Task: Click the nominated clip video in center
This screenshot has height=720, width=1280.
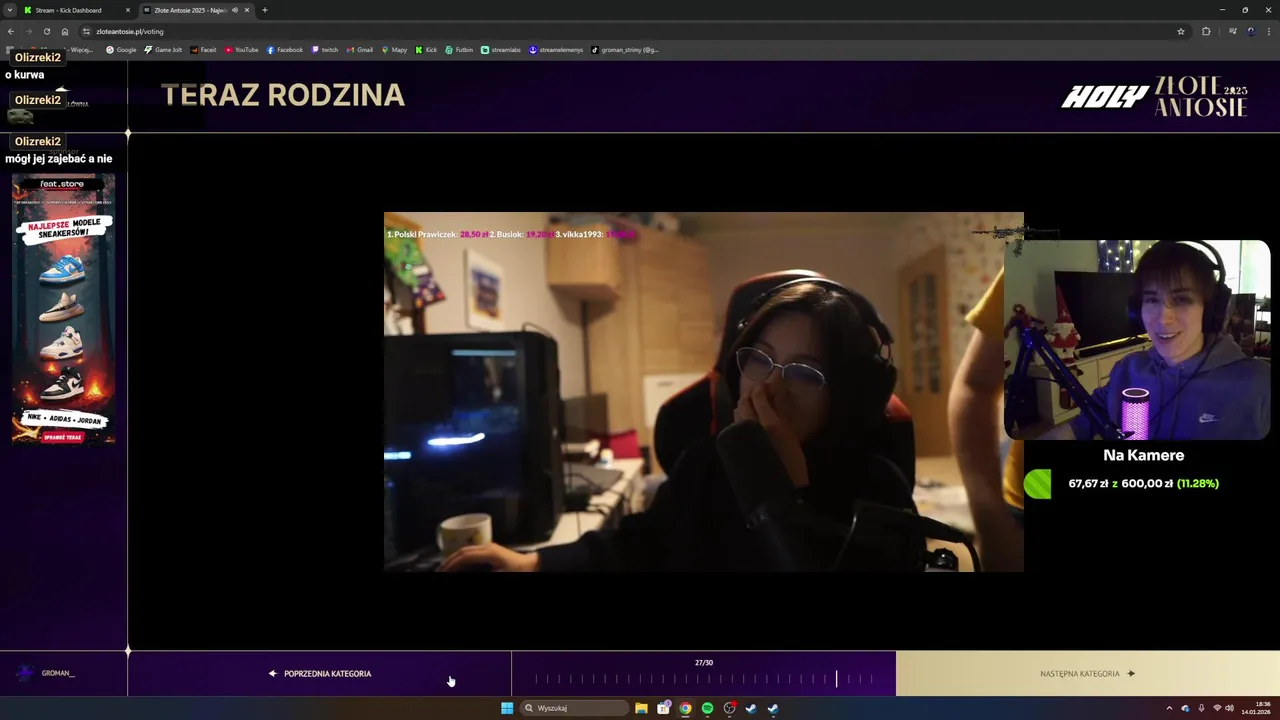Action: coord(704,392)
